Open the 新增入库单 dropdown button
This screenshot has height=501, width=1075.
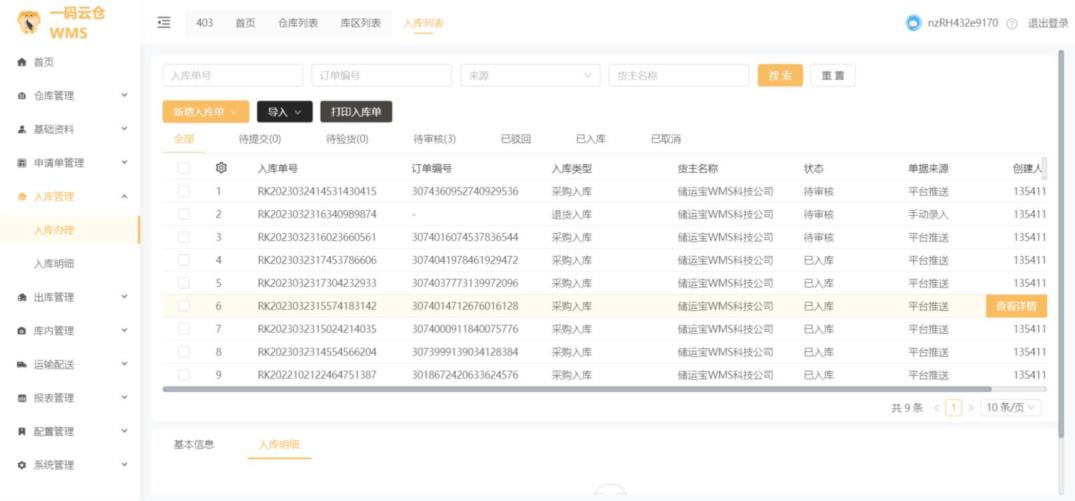206,112
